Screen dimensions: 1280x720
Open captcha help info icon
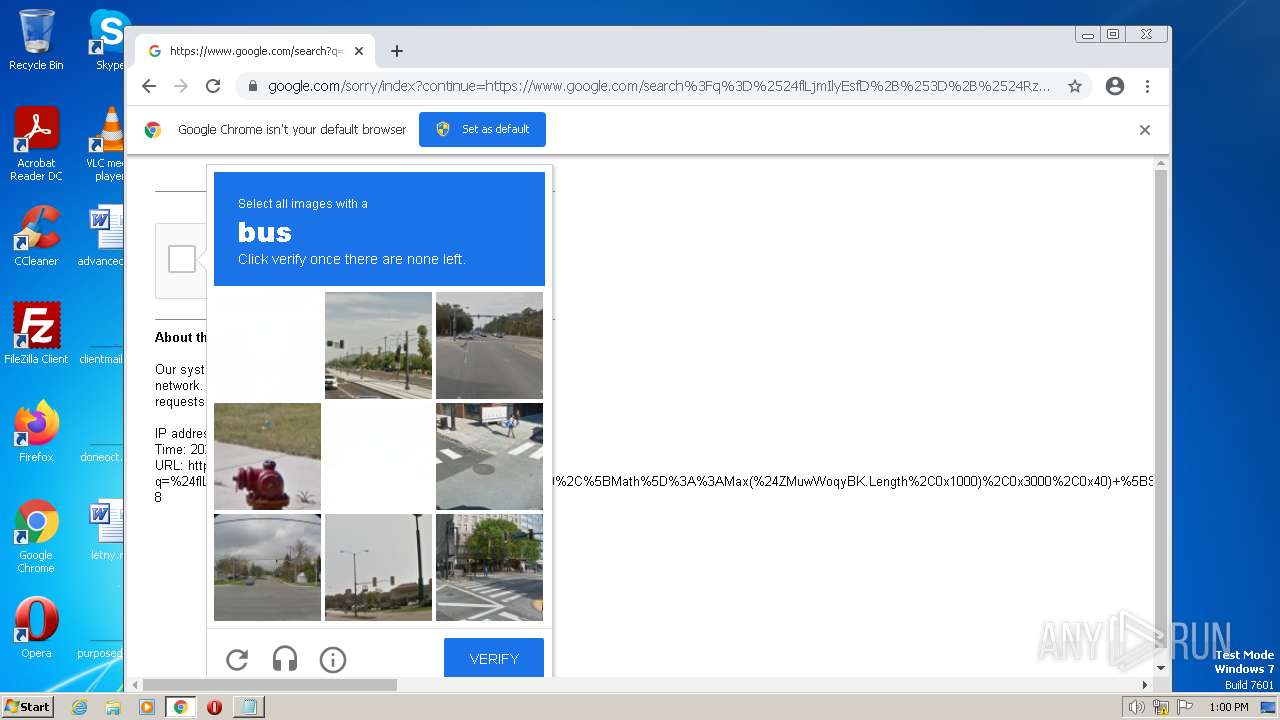click(333, 659)
